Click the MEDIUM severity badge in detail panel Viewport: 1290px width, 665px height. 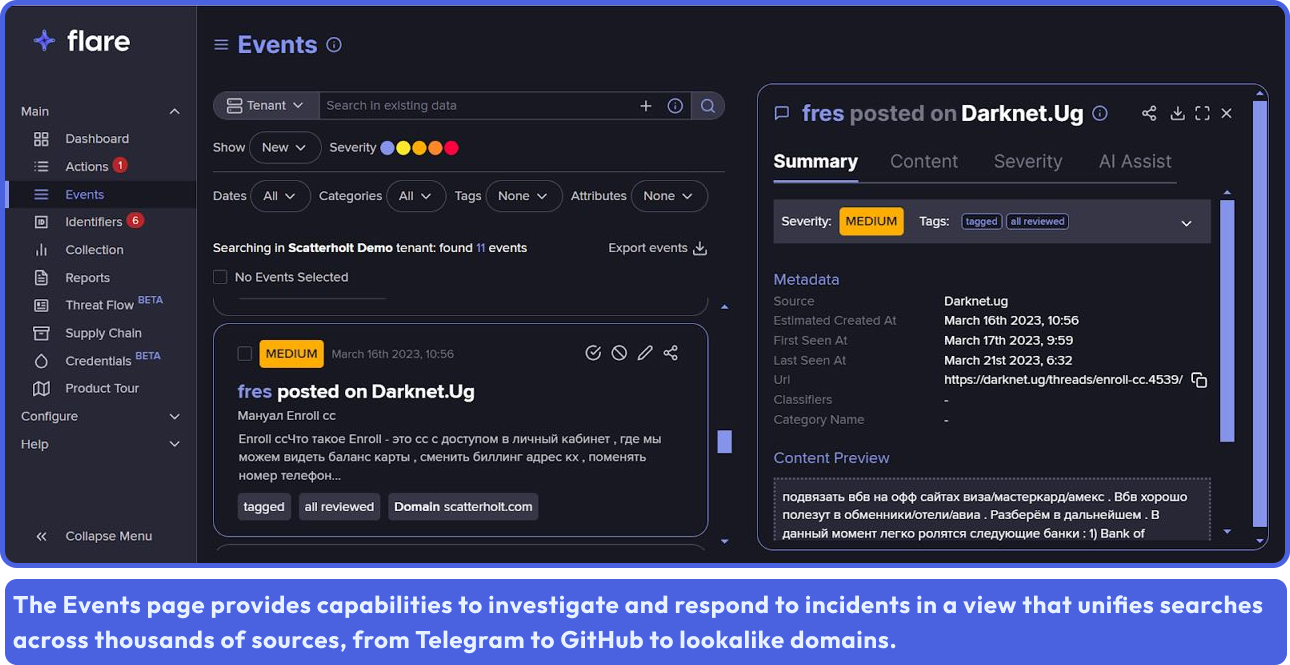871,222
